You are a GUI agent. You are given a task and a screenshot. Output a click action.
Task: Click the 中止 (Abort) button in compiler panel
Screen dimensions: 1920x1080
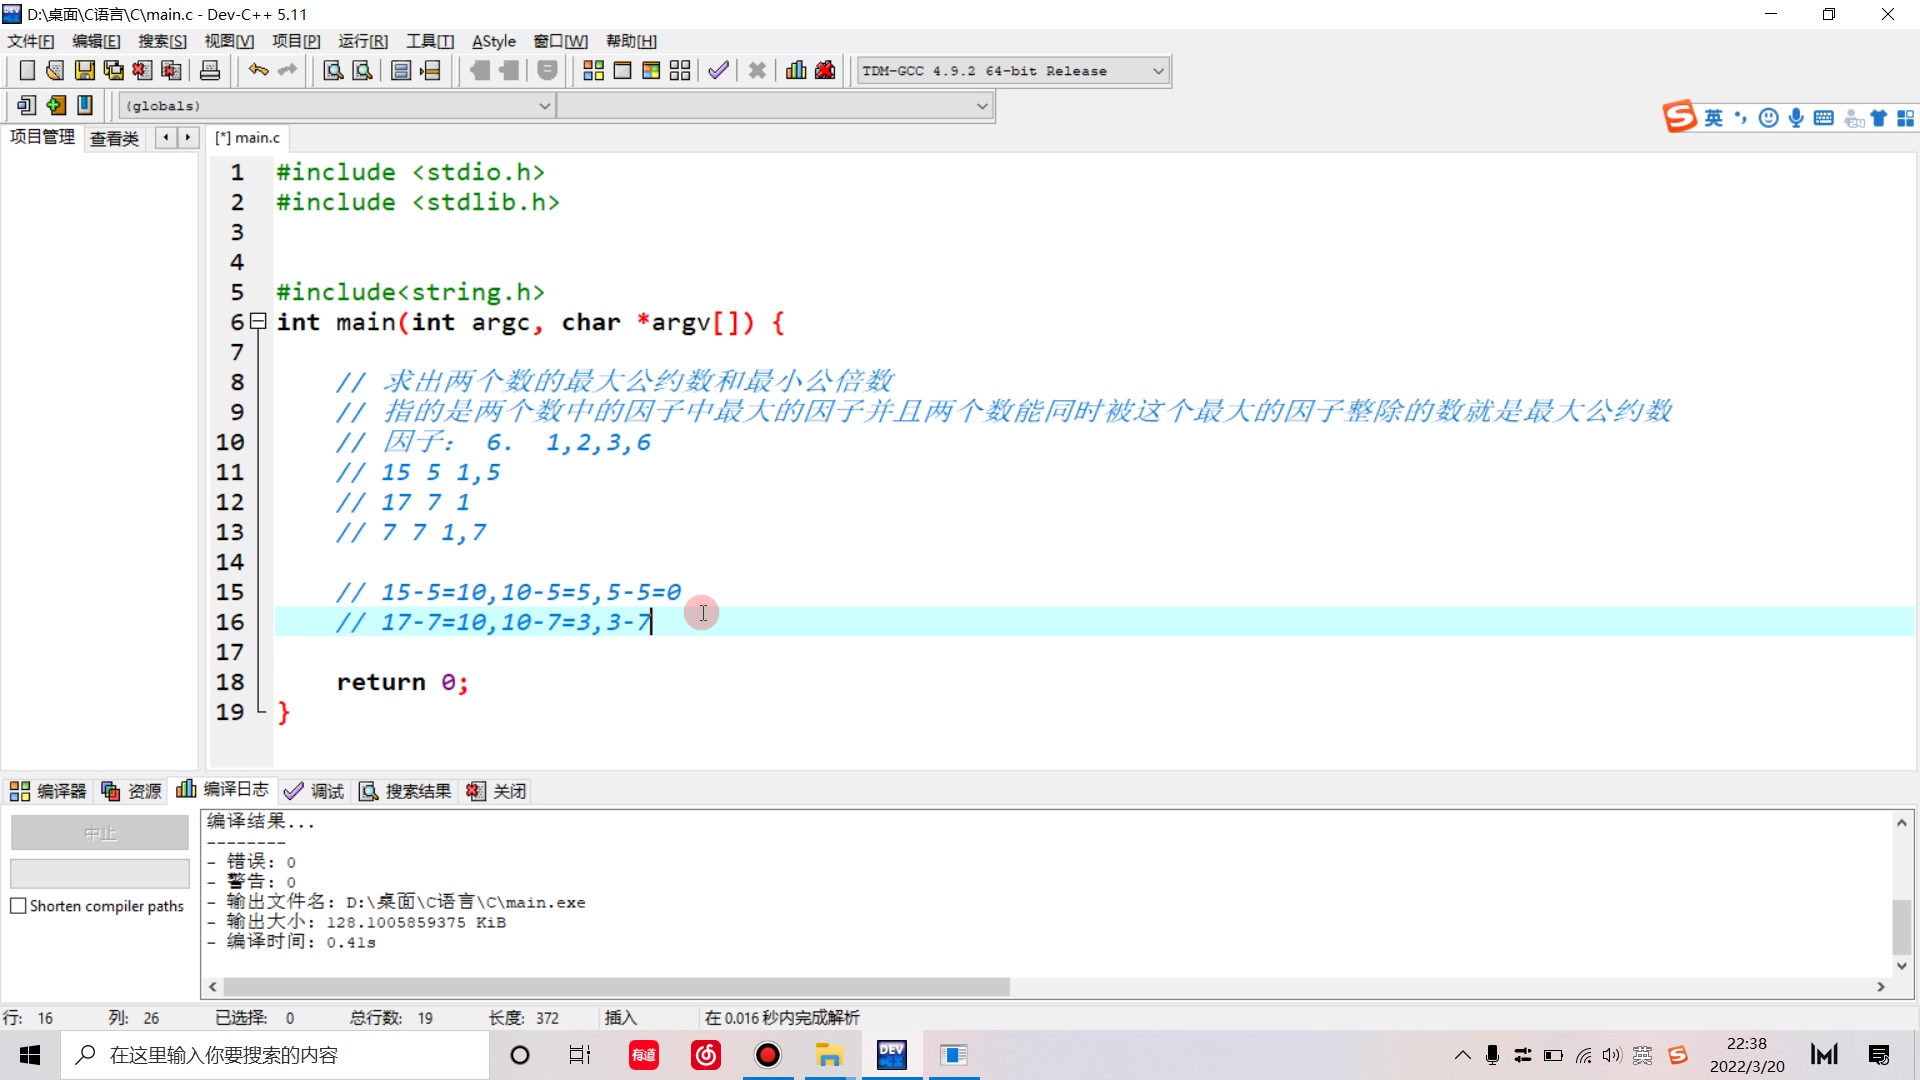(x=100, y=832)
